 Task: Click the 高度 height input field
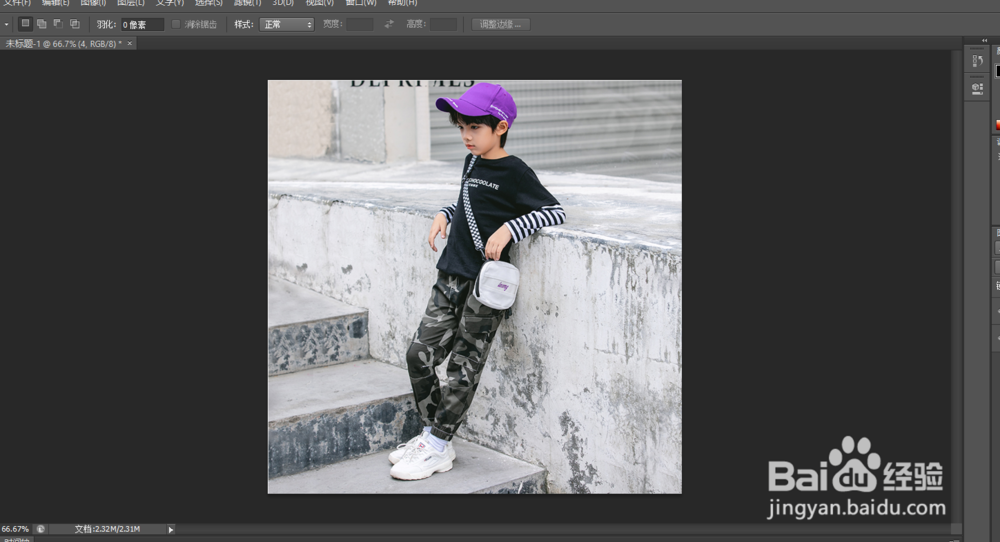[x=443, y=24]
